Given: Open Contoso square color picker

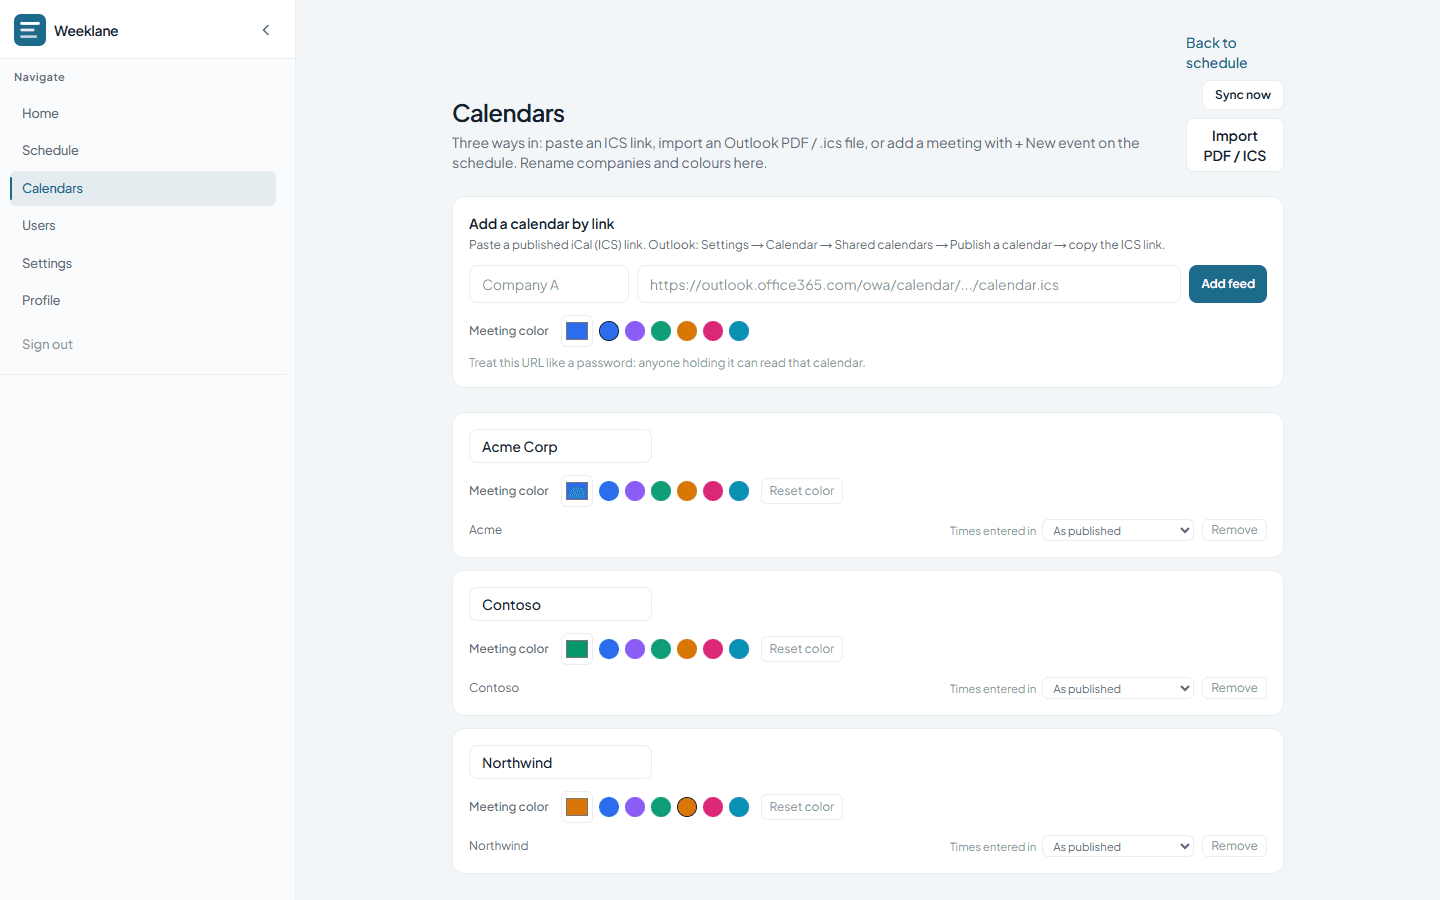Looking at the screenshot, I should [x=577, y=649].
